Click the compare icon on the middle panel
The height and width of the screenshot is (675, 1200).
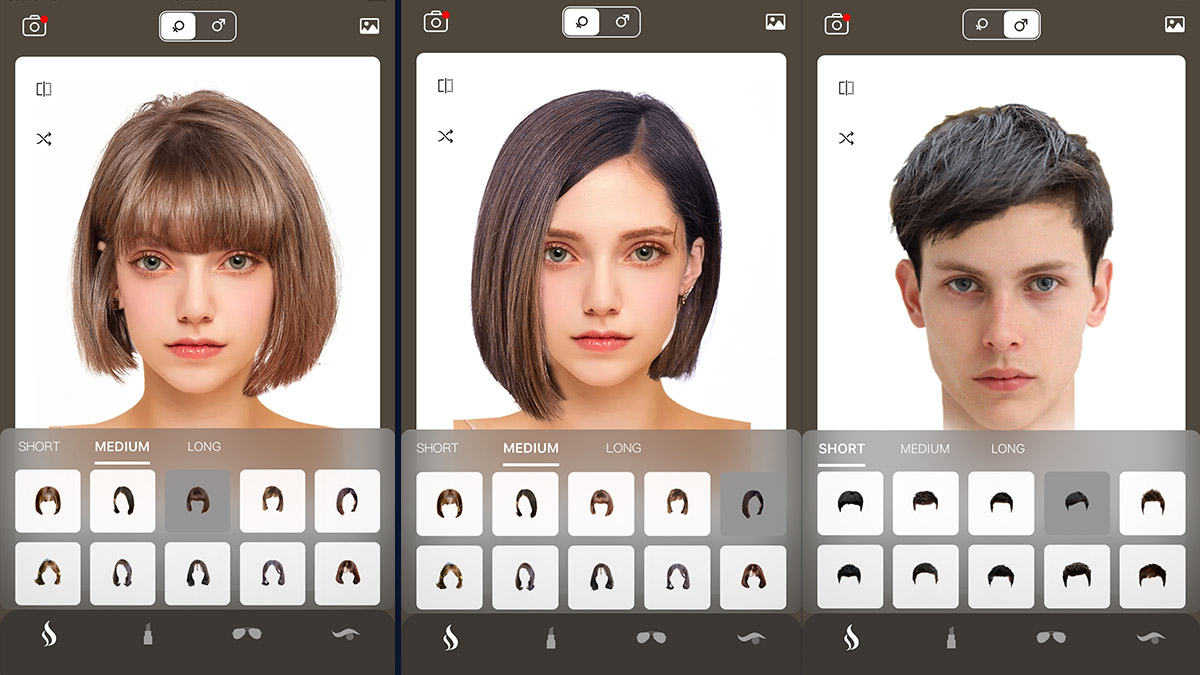(445, 86)
